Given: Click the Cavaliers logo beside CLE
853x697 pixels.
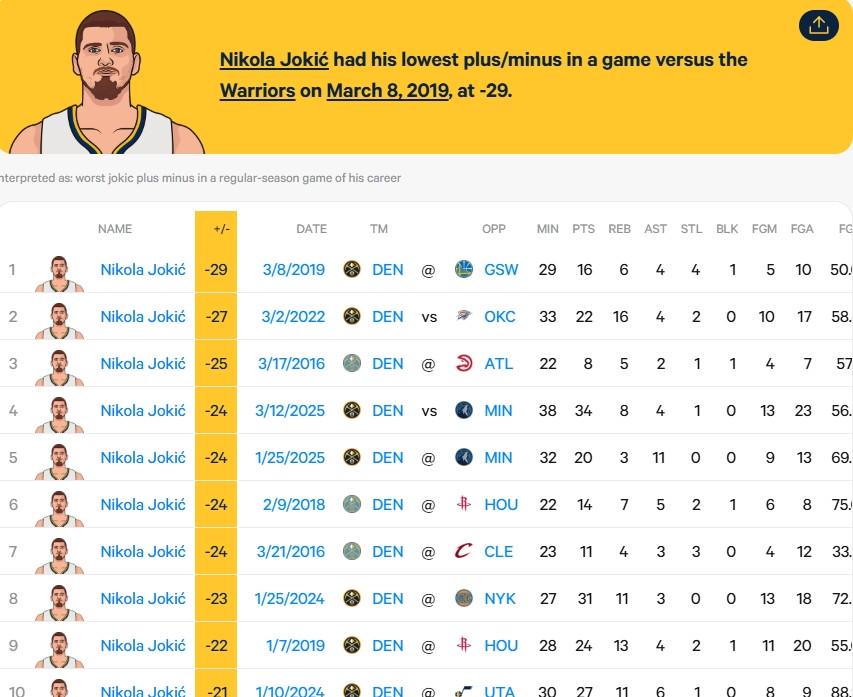Looking at the screenshot, I should pos(463,551).
